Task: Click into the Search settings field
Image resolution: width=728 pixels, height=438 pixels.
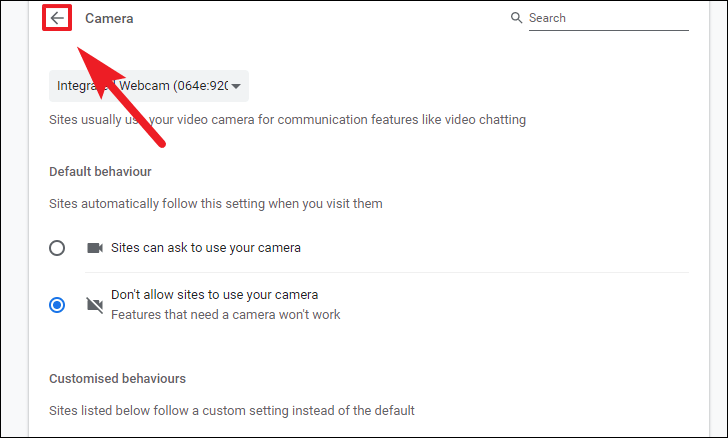Action: point(609,18)
